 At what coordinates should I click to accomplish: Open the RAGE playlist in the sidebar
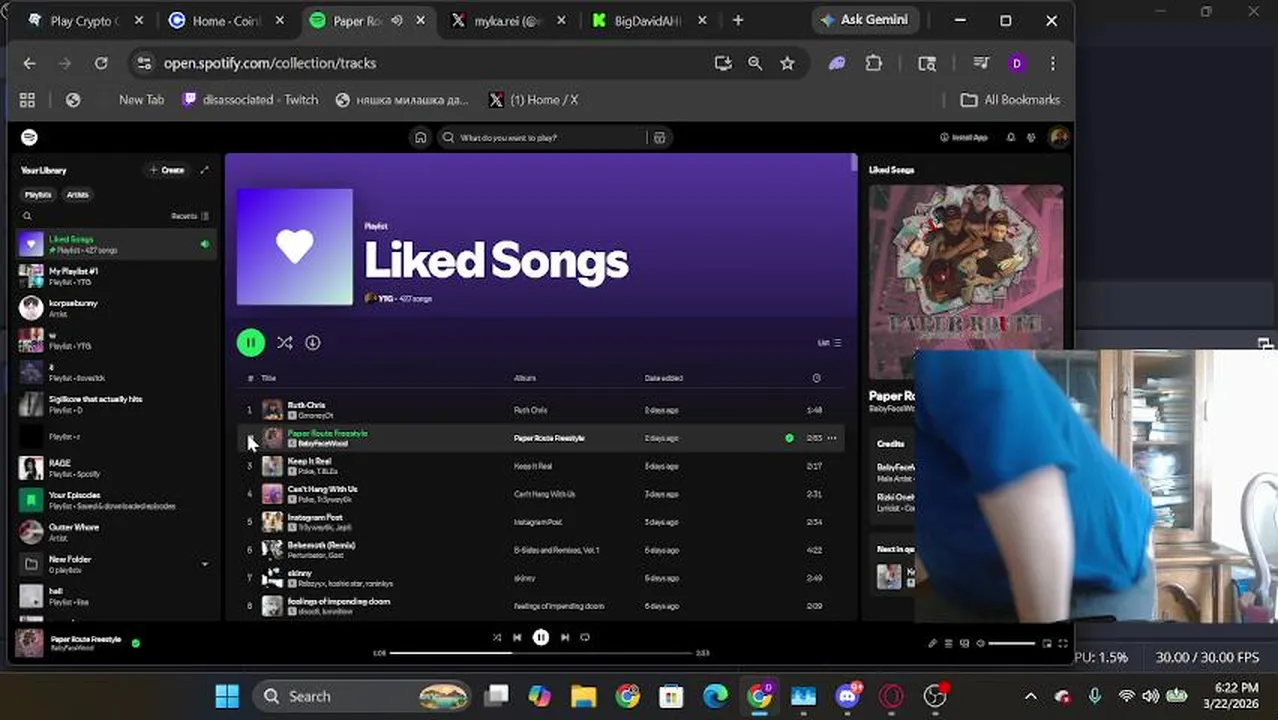pyautogui.click(x=116, y=468)
